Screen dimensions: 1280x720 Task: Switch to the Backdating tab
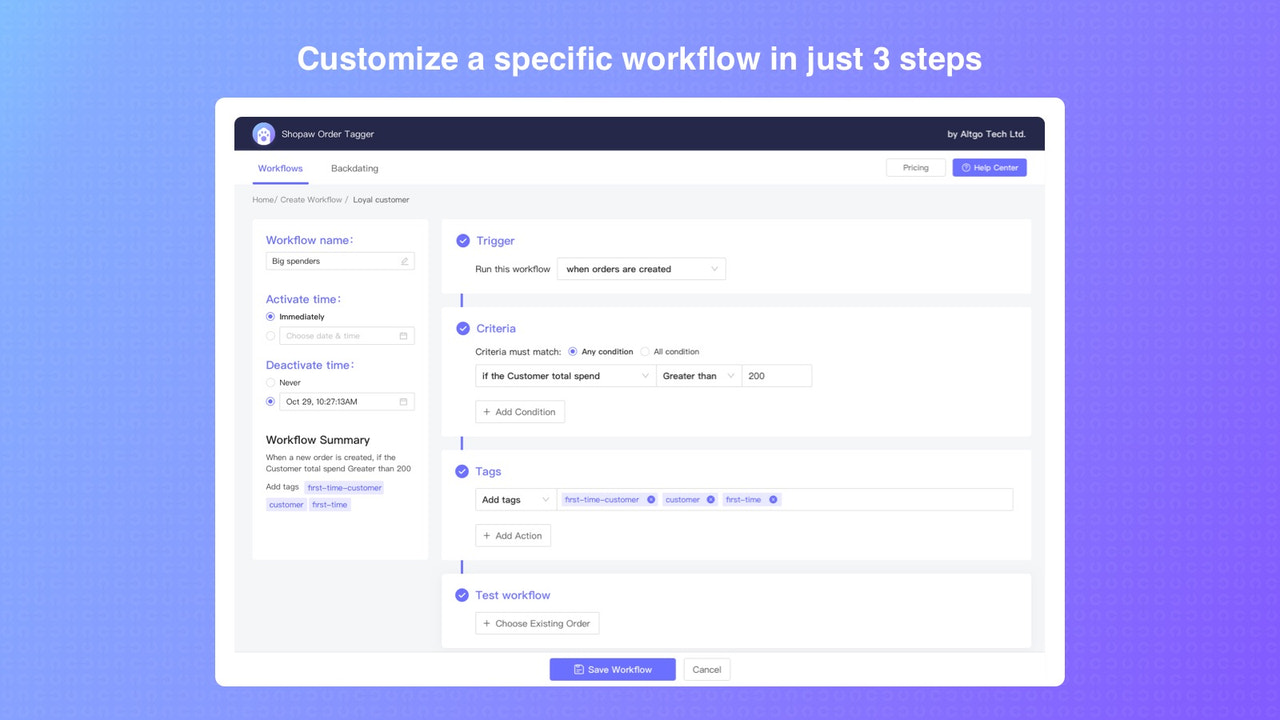point(354,168)
